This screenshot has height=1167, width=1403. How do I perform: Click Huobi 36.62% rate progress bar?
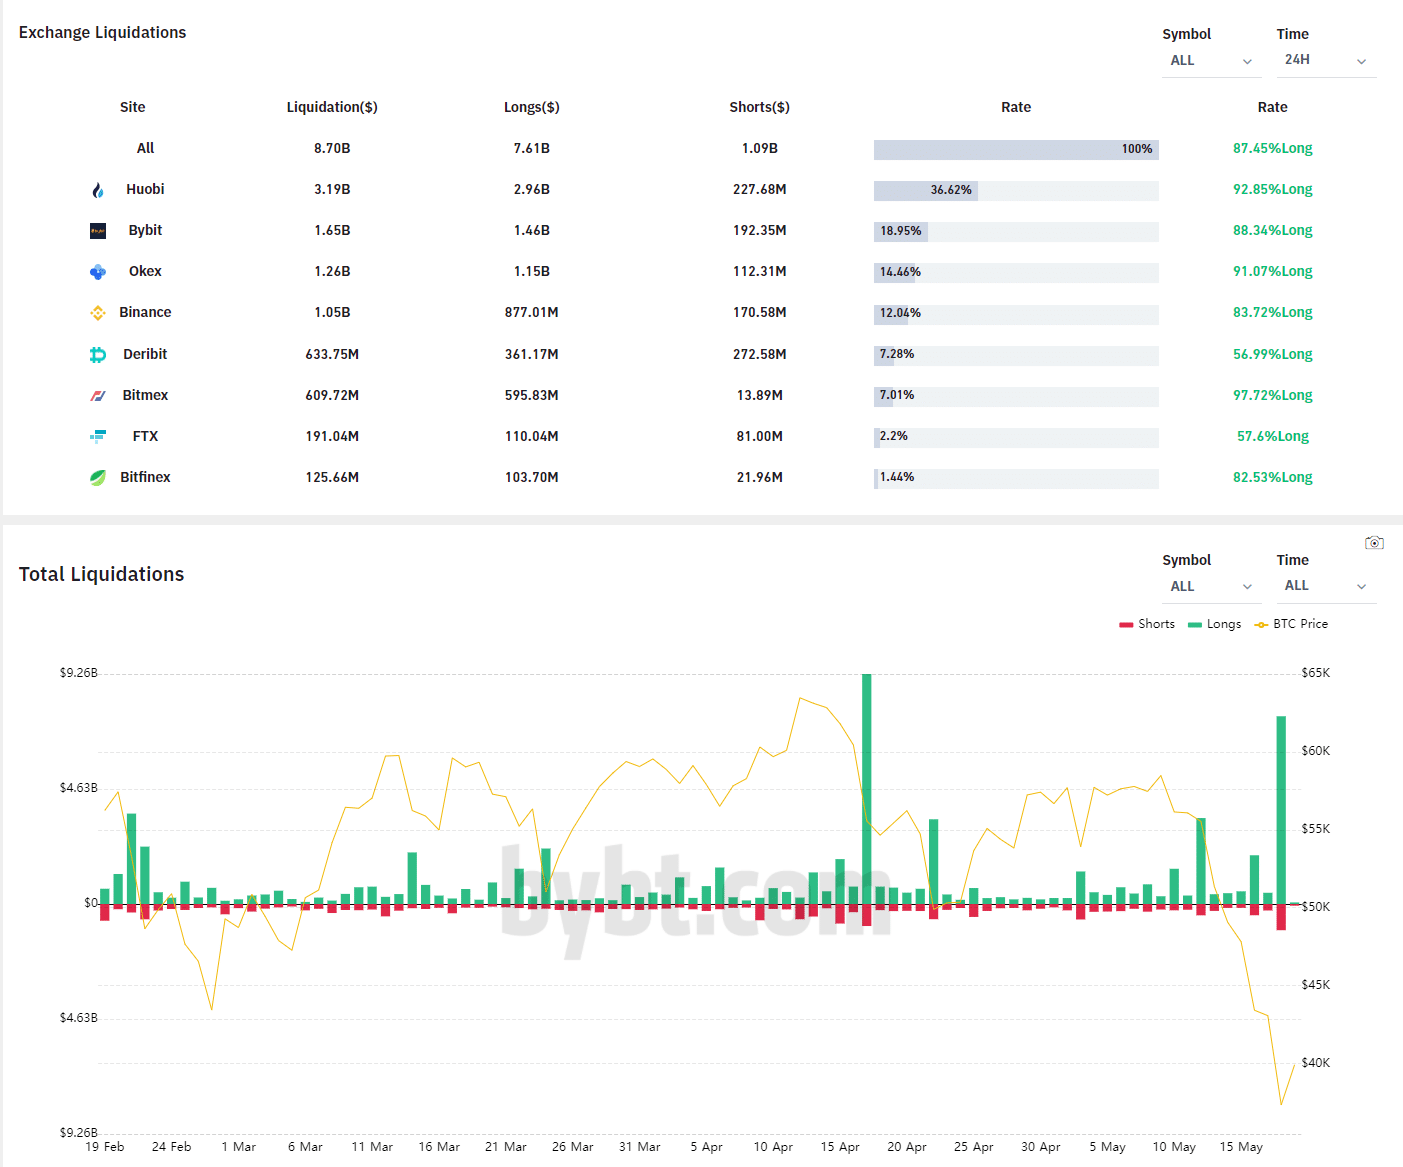coord(1015,190)
